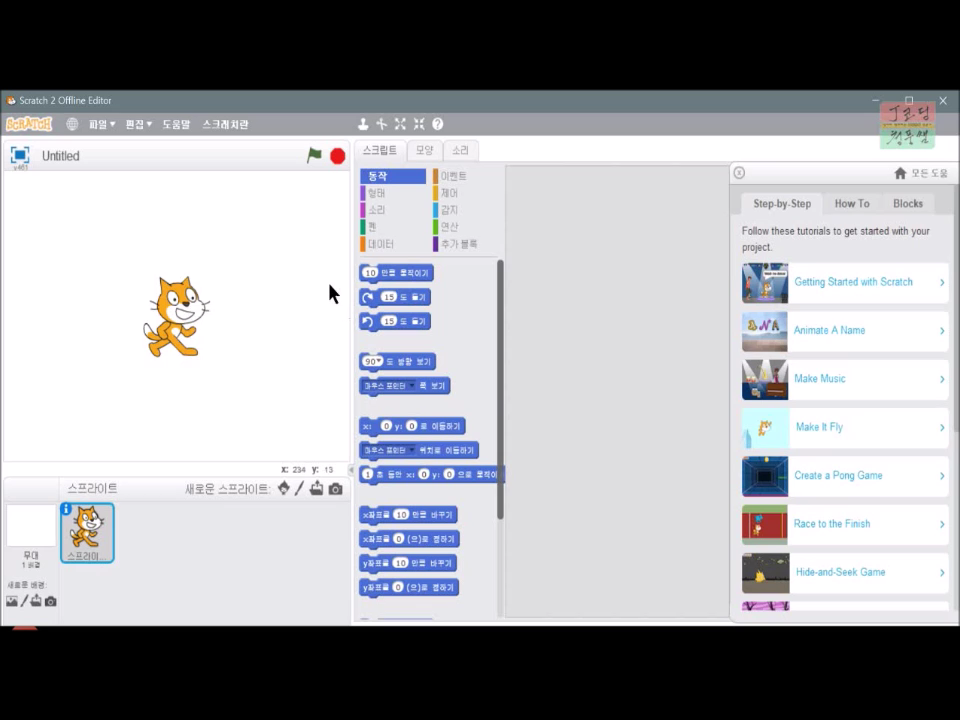The image size is (960, 720).
Task: Open the 도움말 menu
Action: (x=176, y=124)
